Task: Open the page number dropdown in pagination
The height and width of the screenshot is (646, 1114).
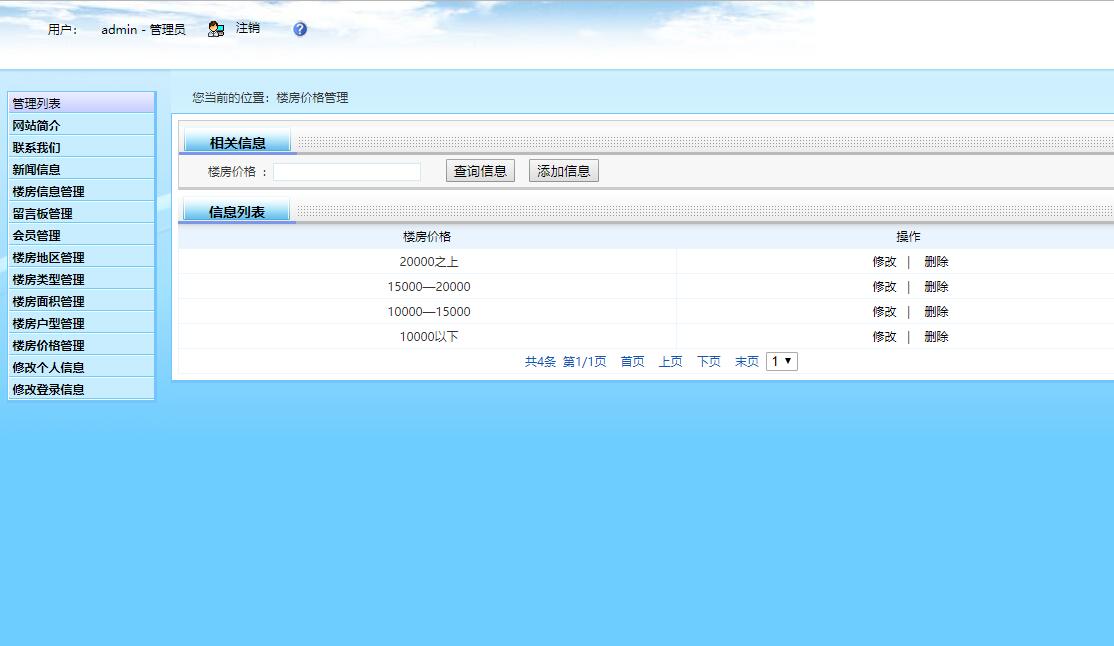Action: click(x=780, y=361)
